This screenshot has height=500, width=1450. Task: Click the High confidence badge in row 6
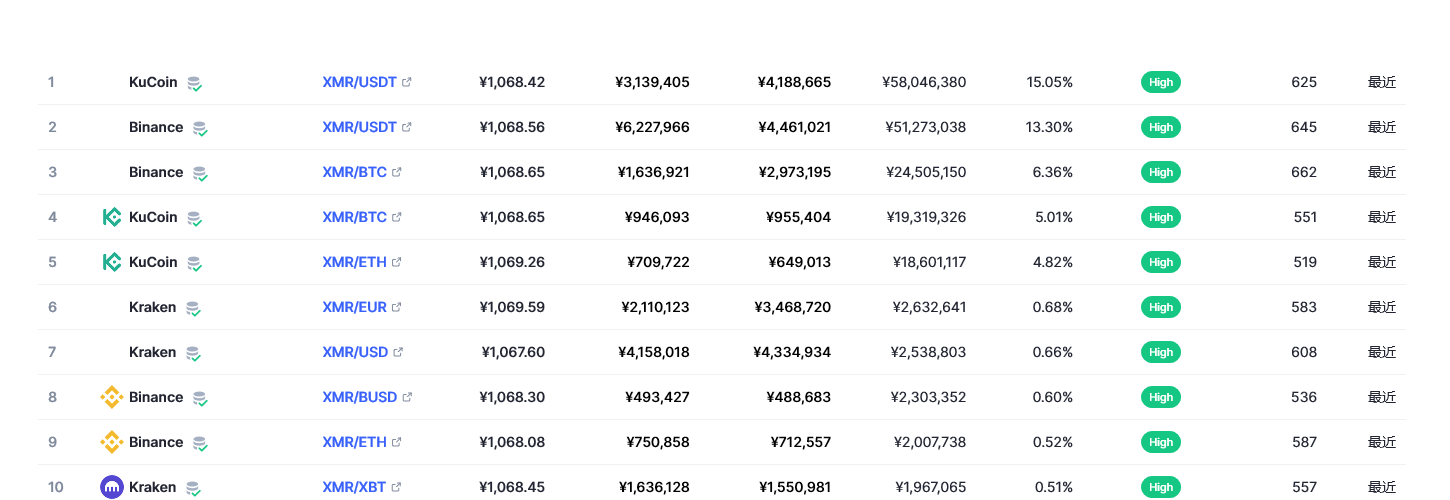(x=1161, y=307)
